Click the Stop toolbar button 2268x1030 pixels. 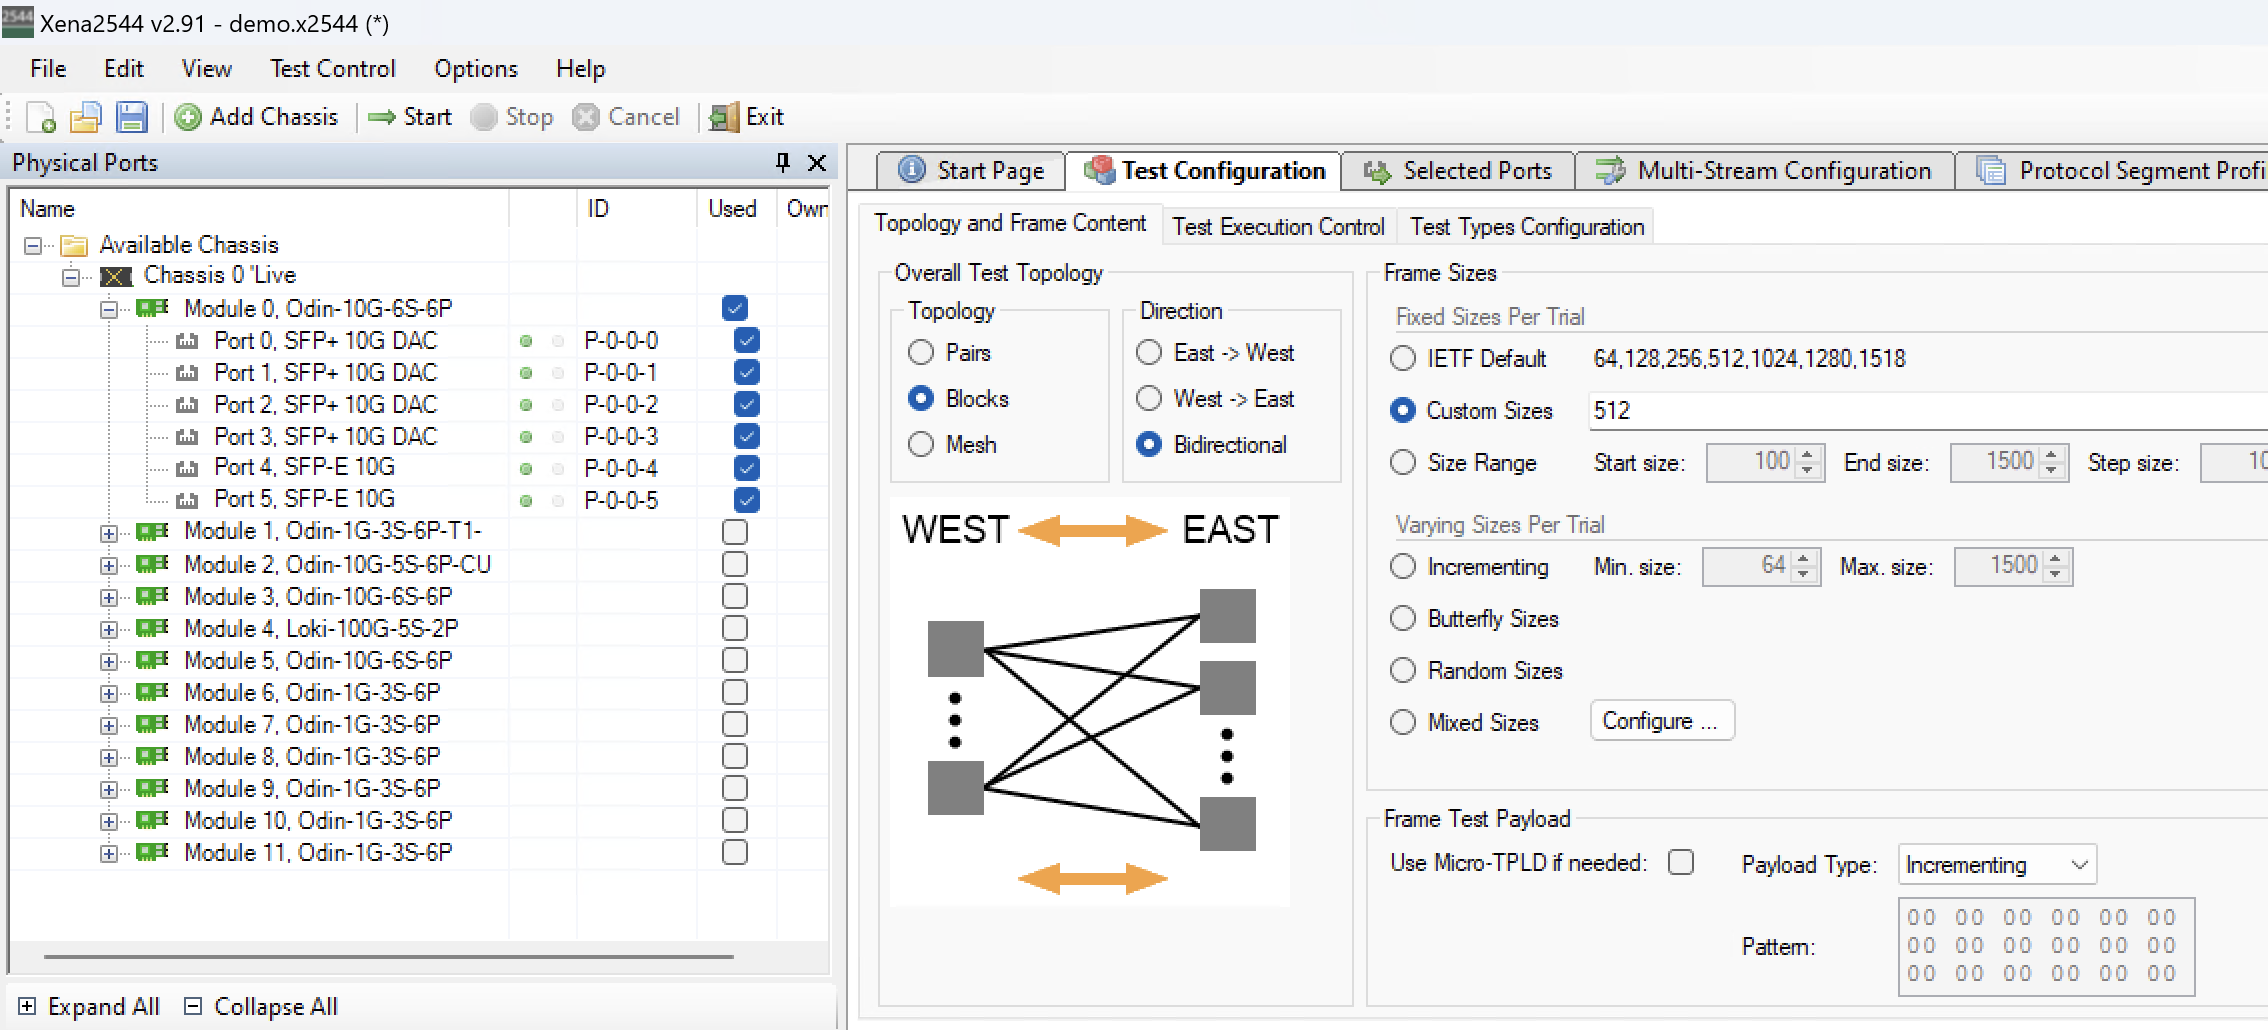(x=512, y=117)
